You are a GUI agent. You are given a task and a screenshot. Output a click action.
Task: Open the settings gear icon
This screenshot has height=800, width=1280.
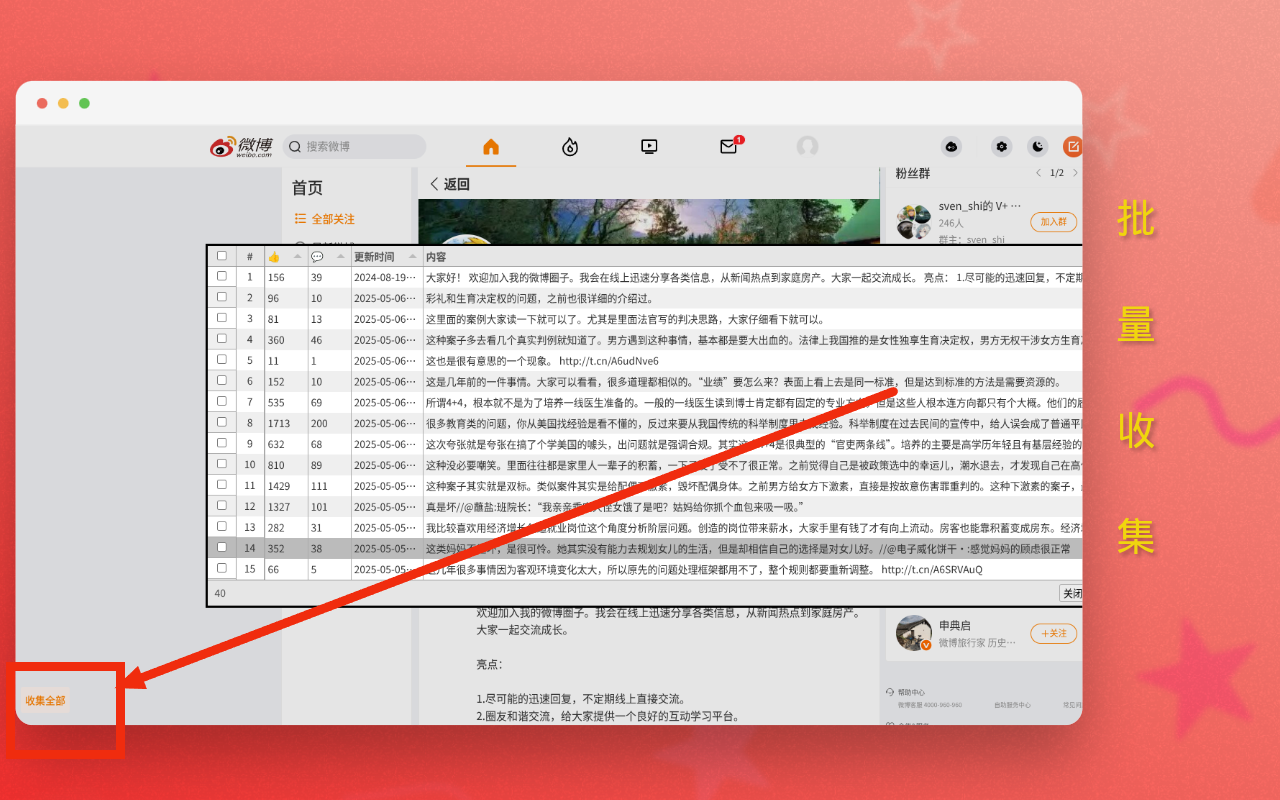pos(1001,147)
